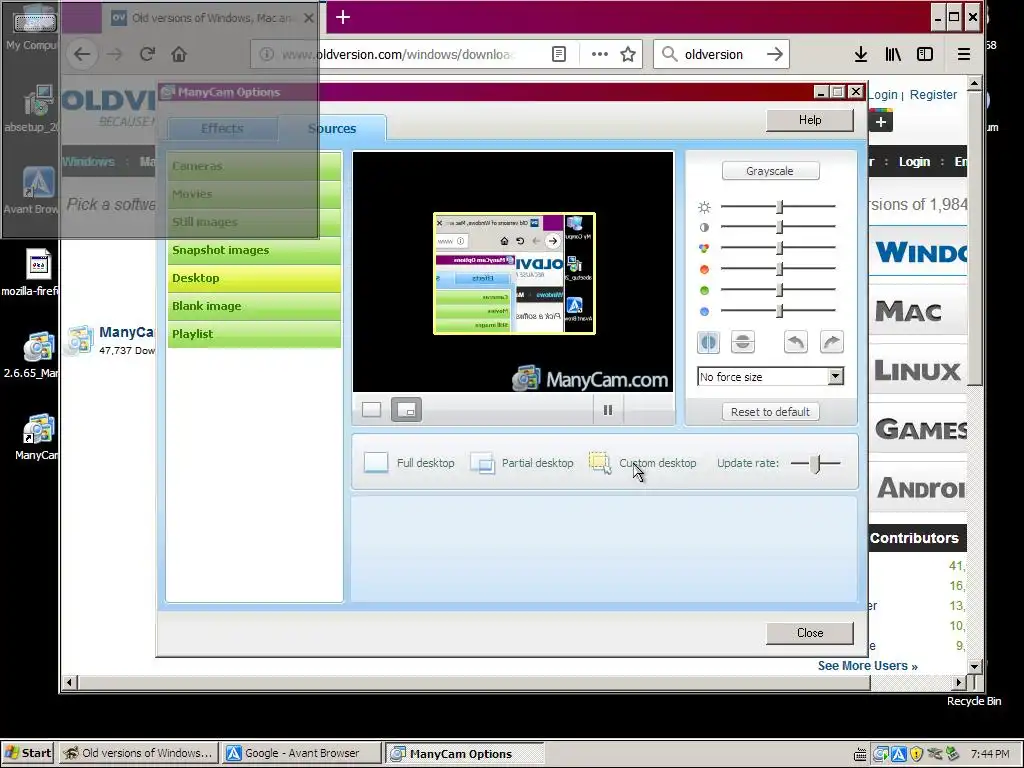Click the desktop preview thumbnail
Viewport: 1024px width, 768px height.
click(x=515, y=273)
